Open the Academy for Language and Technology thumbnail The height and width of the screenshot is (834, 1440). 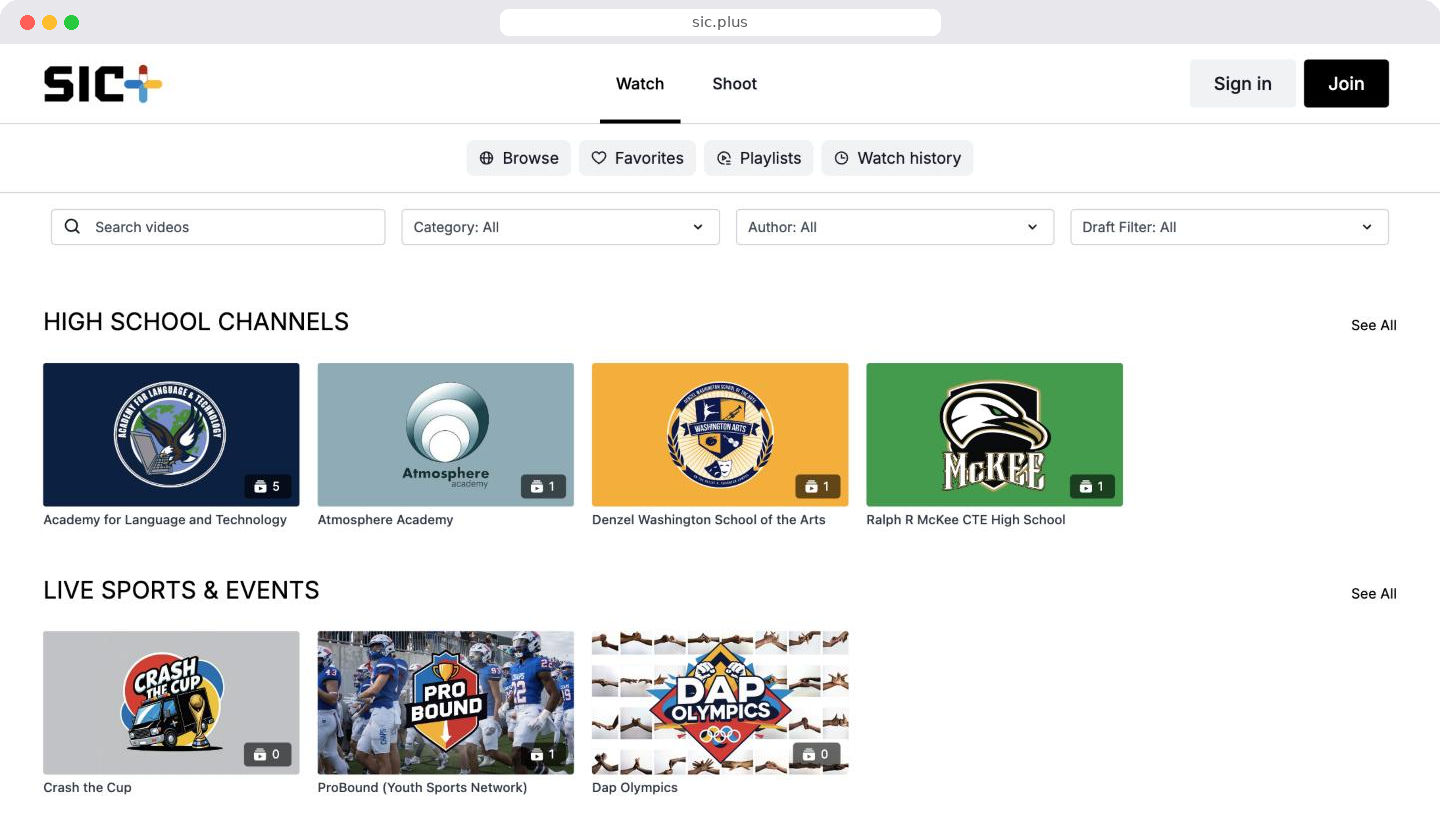pos(171,435)
